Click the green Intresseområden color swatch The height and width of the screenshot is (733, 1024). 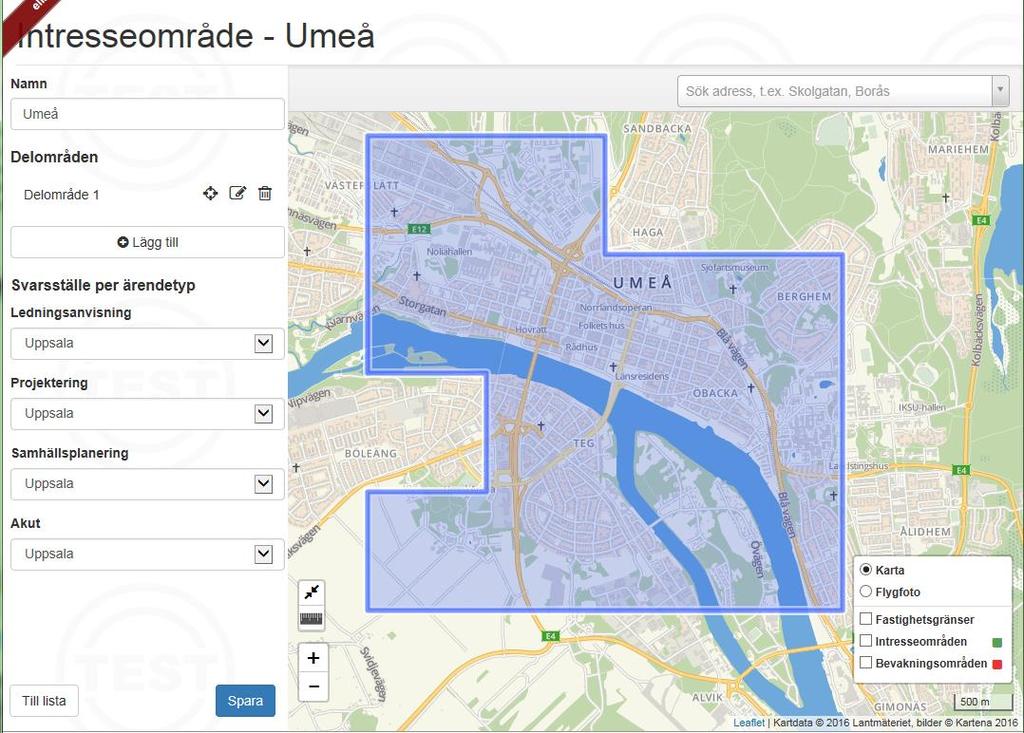pyautogui.click(x=997, y=642)
